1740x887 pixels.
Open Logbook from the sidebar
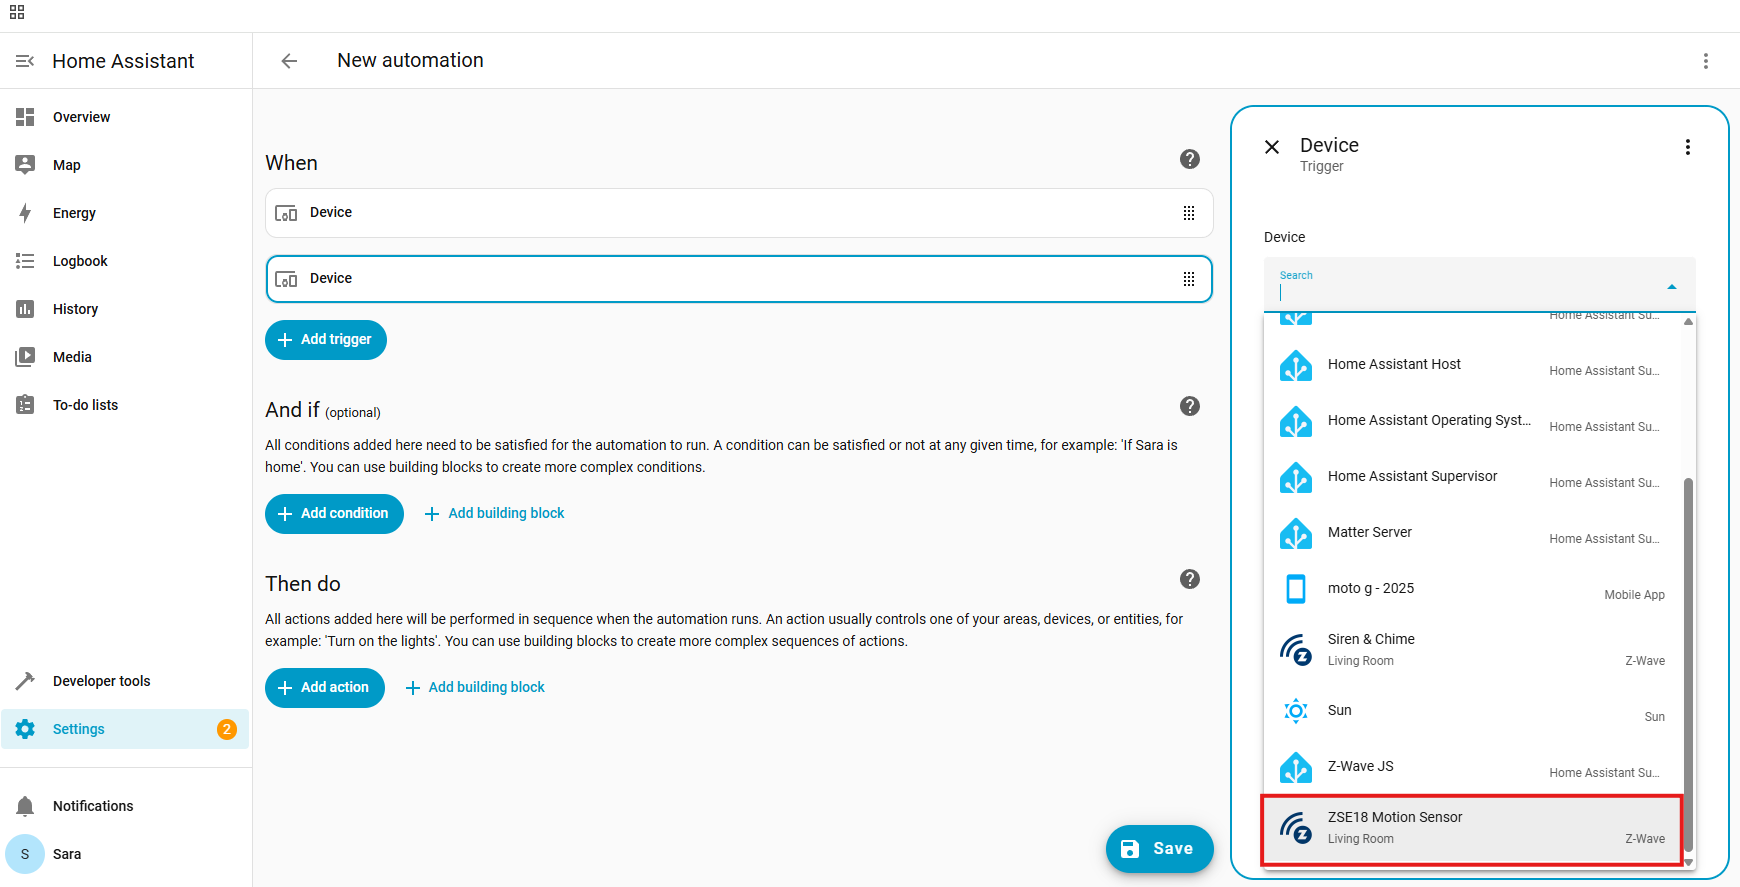(125, 261)
